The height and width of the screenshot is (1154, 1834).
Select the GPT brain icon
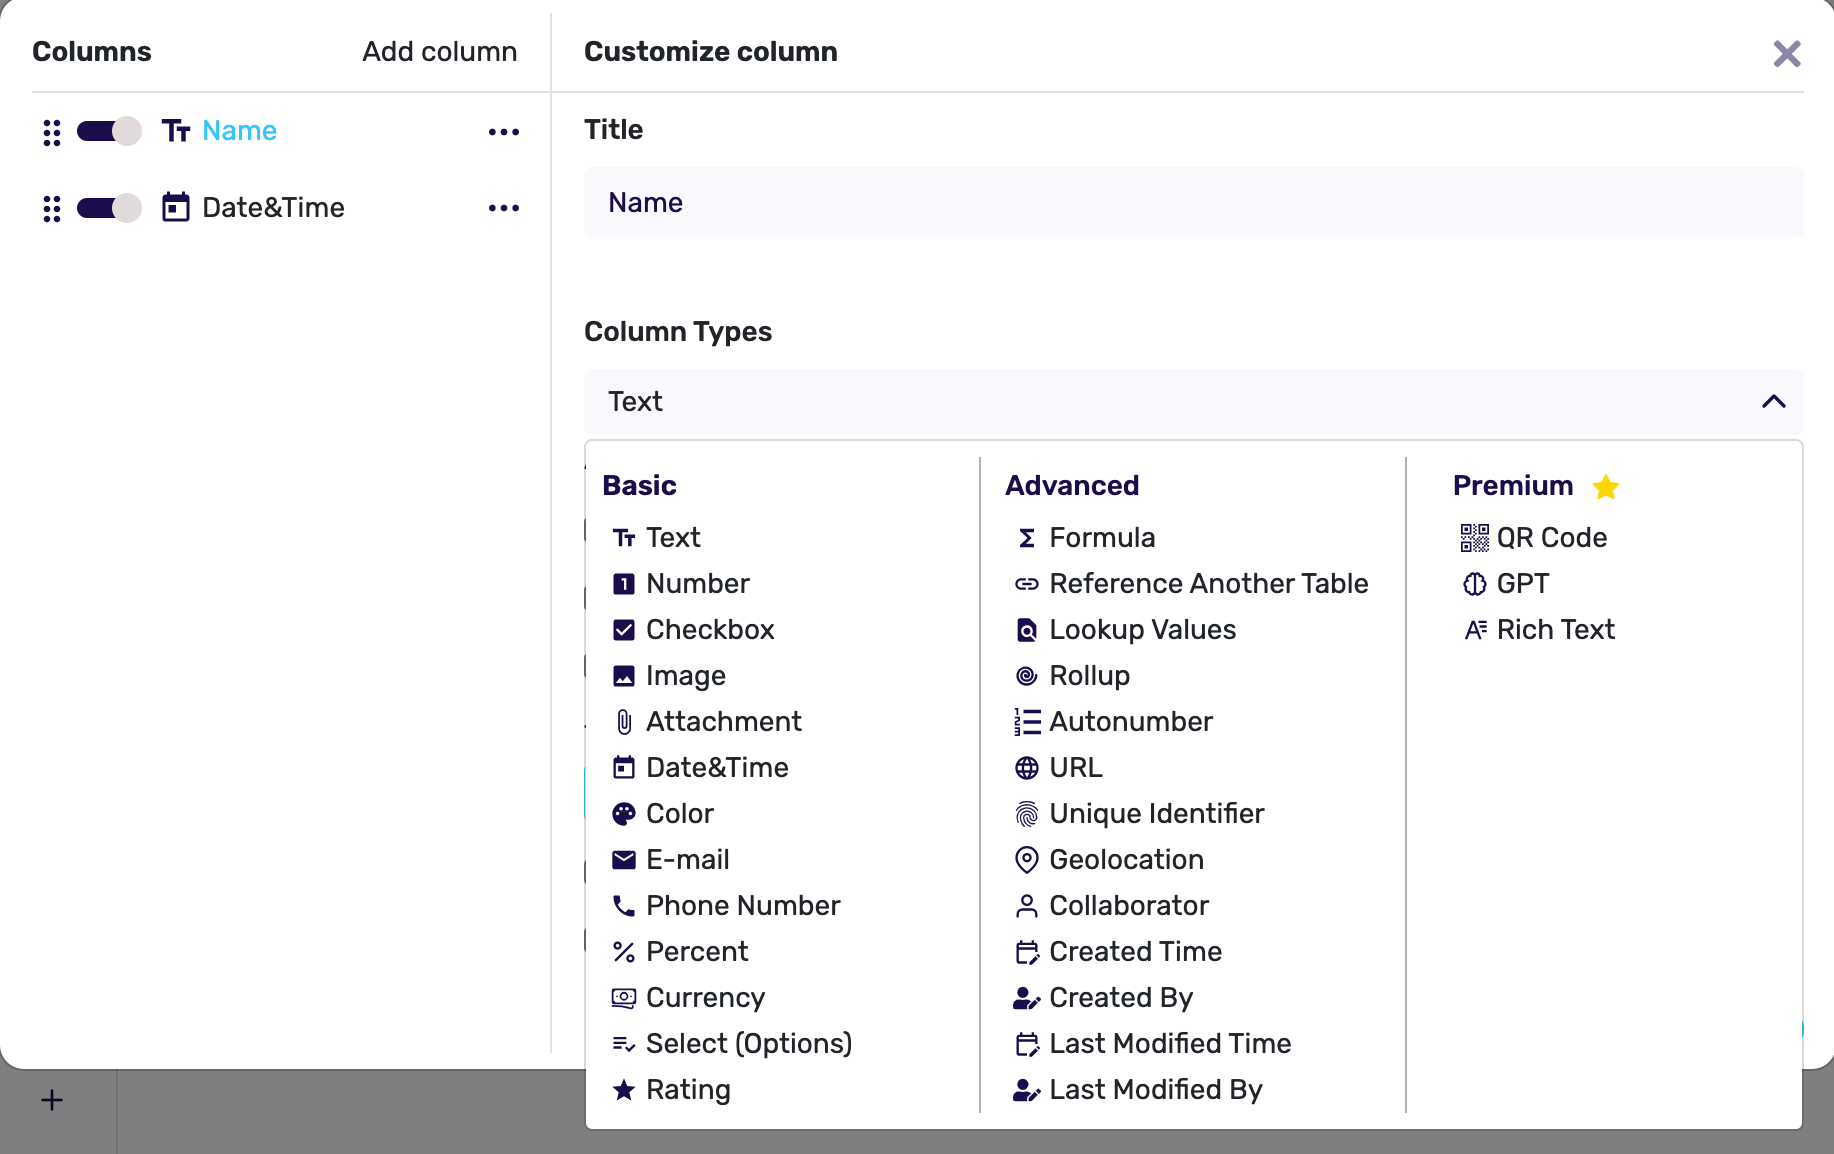point(1474,584)
